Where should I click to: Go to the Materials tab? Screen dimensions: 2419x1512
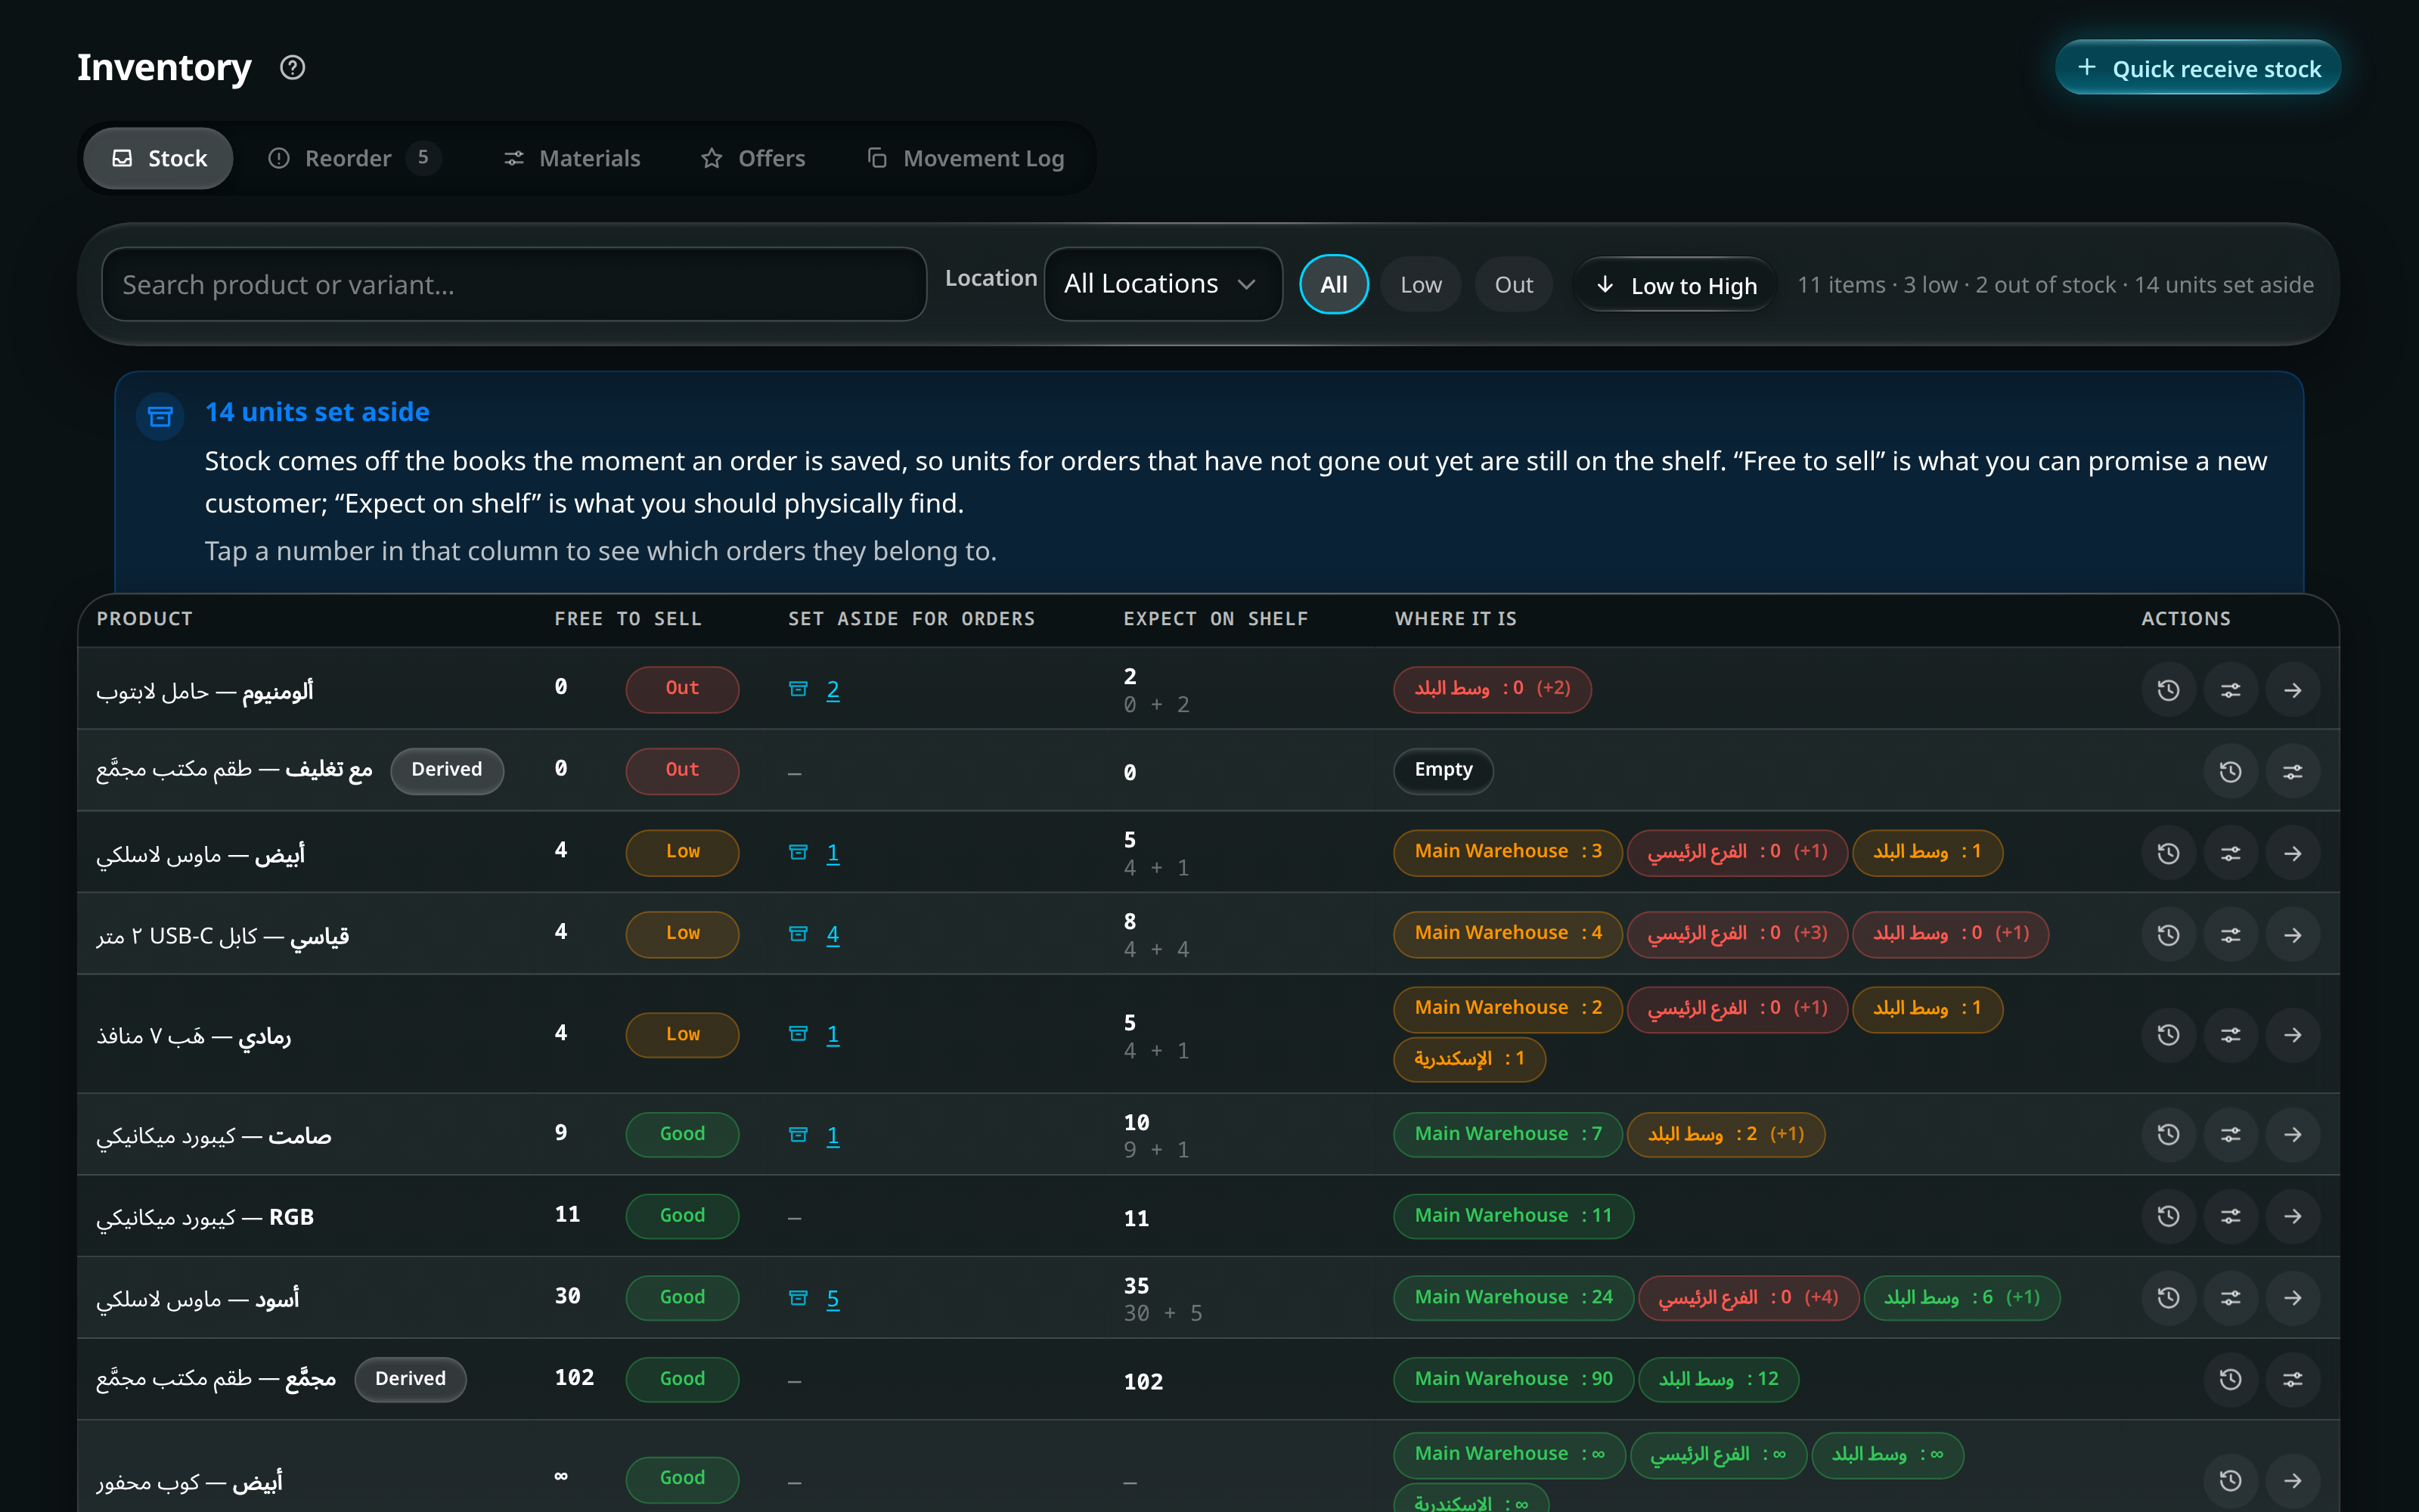(x=571, y=158)
